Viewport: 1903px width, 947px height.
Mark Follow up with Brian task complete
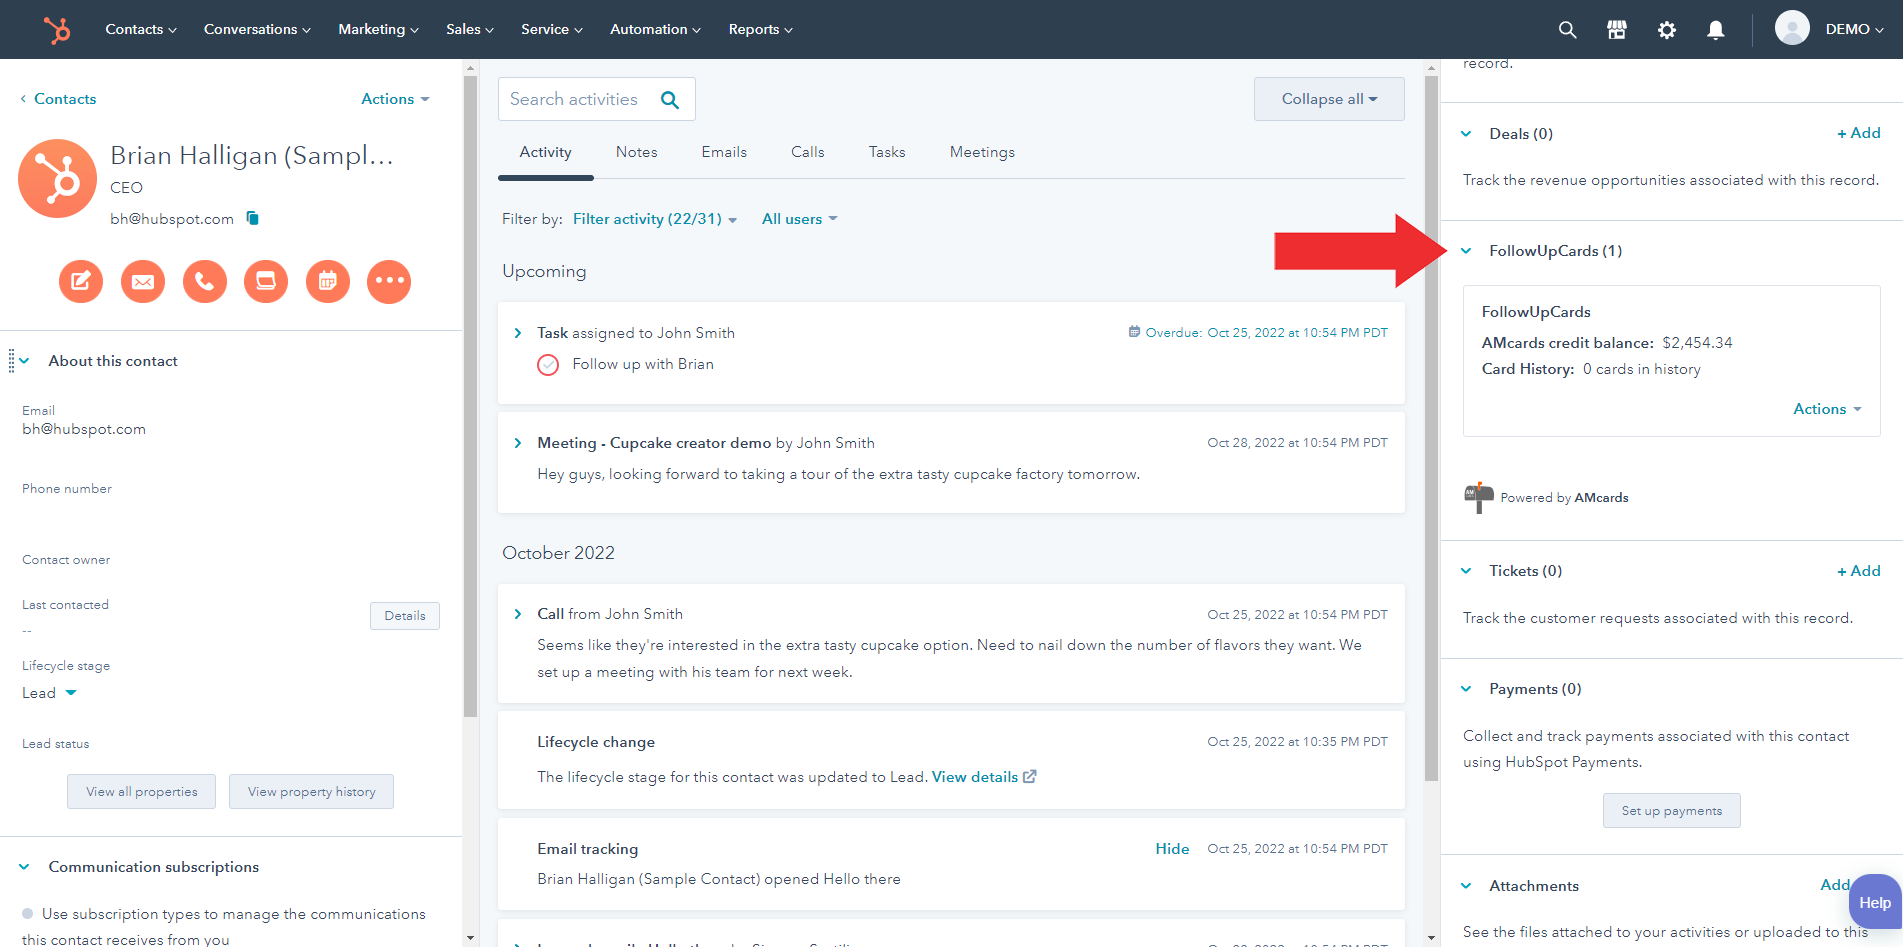(548, 365)
